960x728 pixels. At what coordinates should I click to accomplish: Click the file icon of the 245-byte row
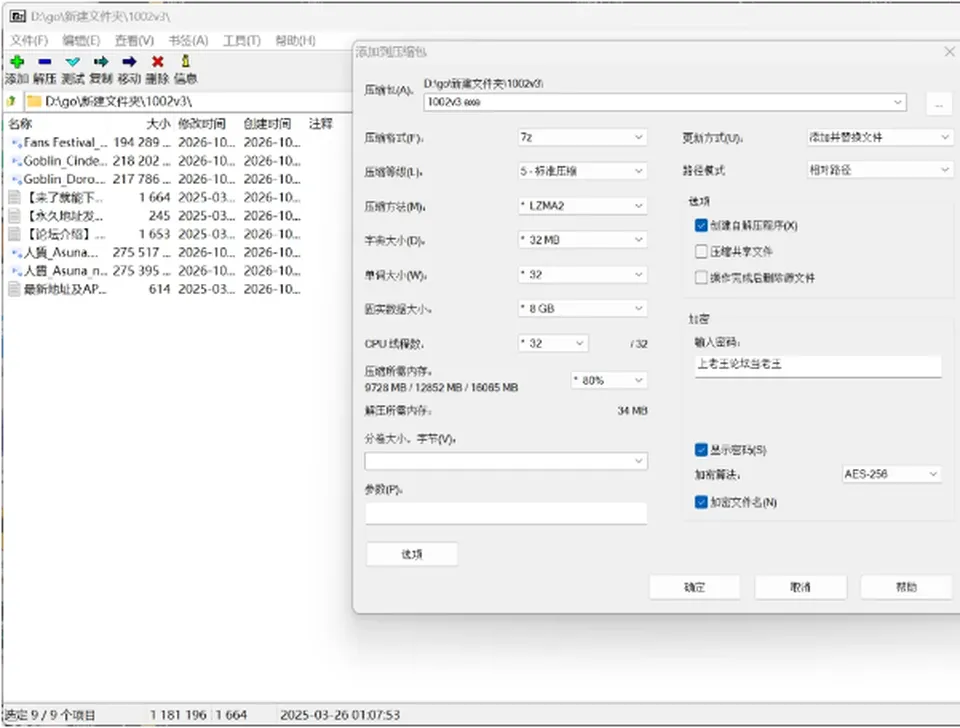tap(14, 216)
